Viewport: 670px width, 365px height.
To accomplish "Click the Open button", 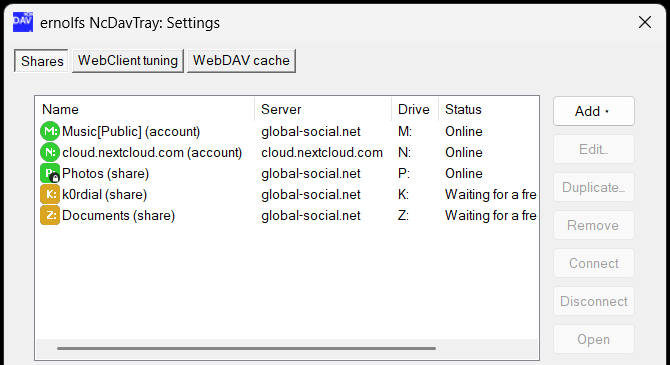I will pos(594,339).
